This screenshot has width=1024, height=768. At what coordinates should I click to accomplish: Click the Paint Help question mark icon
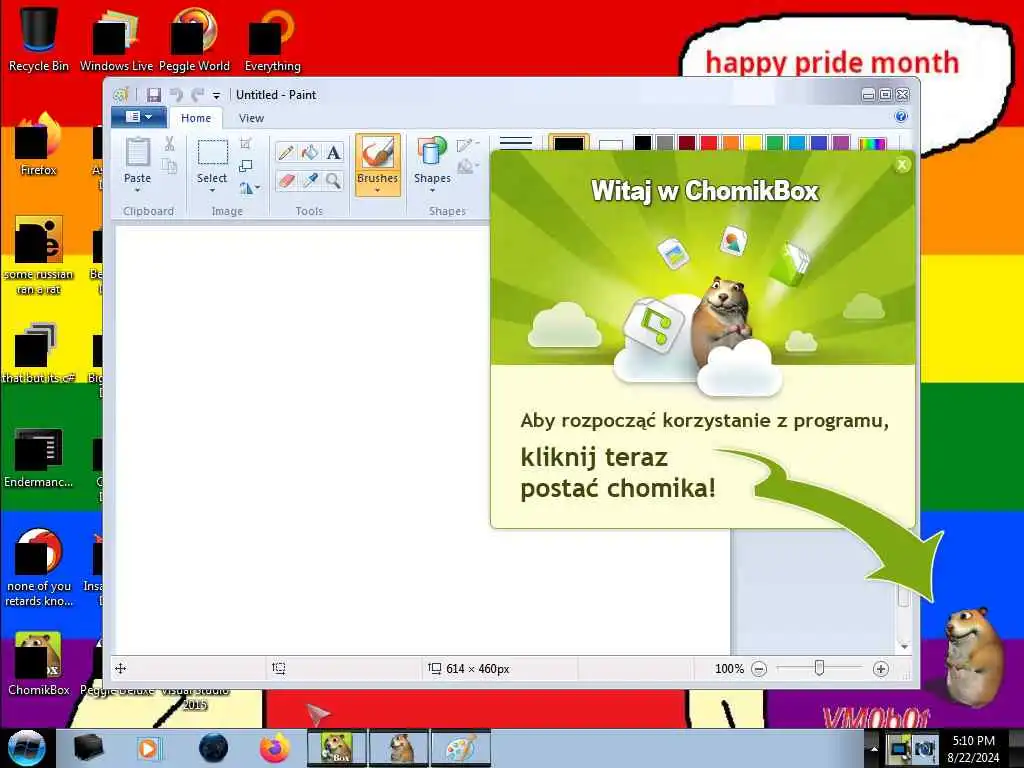[x=901, y=117]
